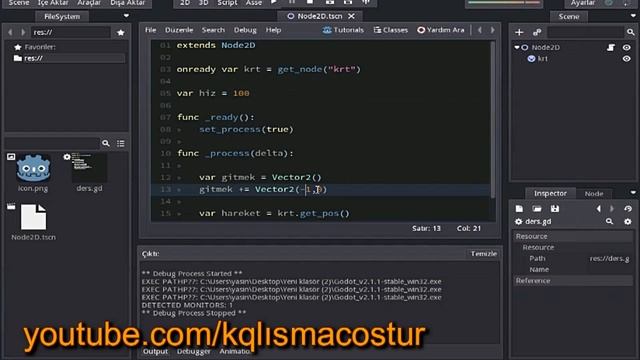Click the res:// path field
The height and width of the screenshot is (360, 640).
point(71,32)
